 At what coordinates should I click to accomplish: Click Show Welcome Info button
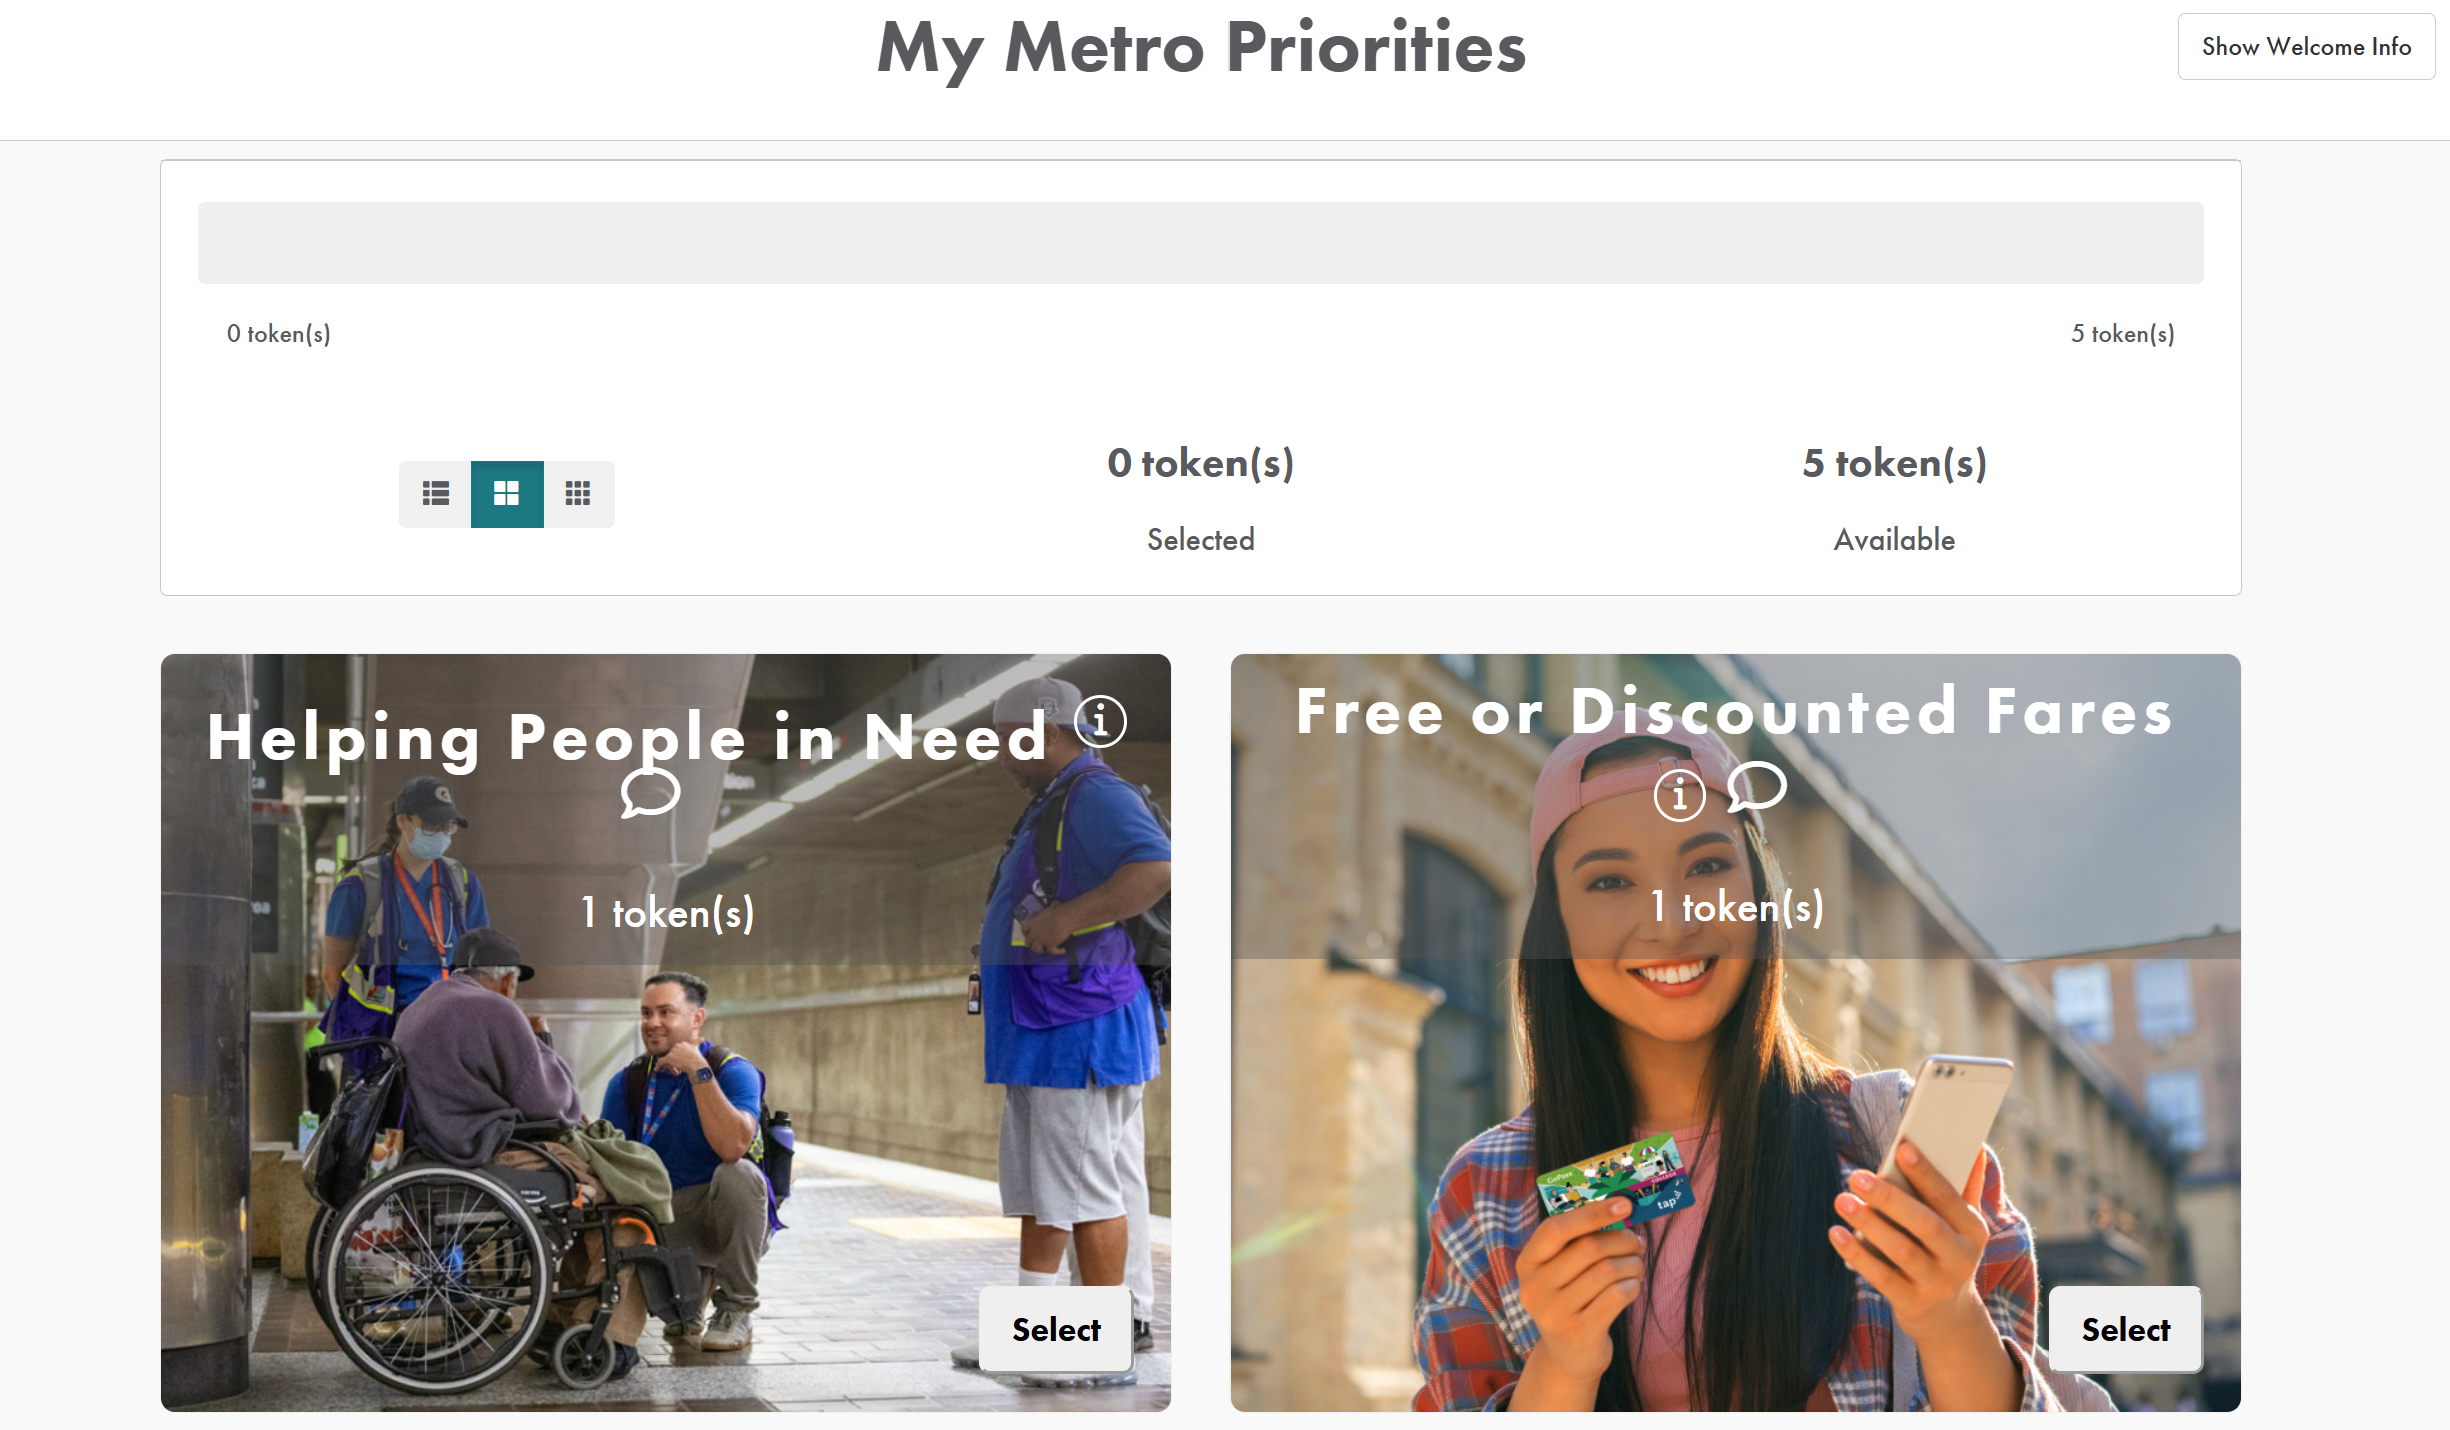click(x=2306, y=47)
